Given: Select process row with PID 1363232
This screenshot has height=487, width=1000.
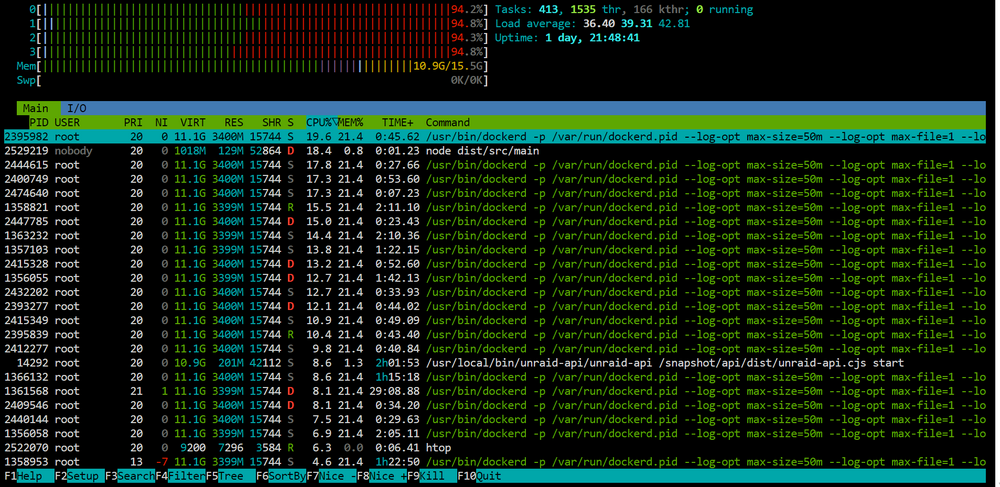Looking at the screenshot, I should coord(496,236).
